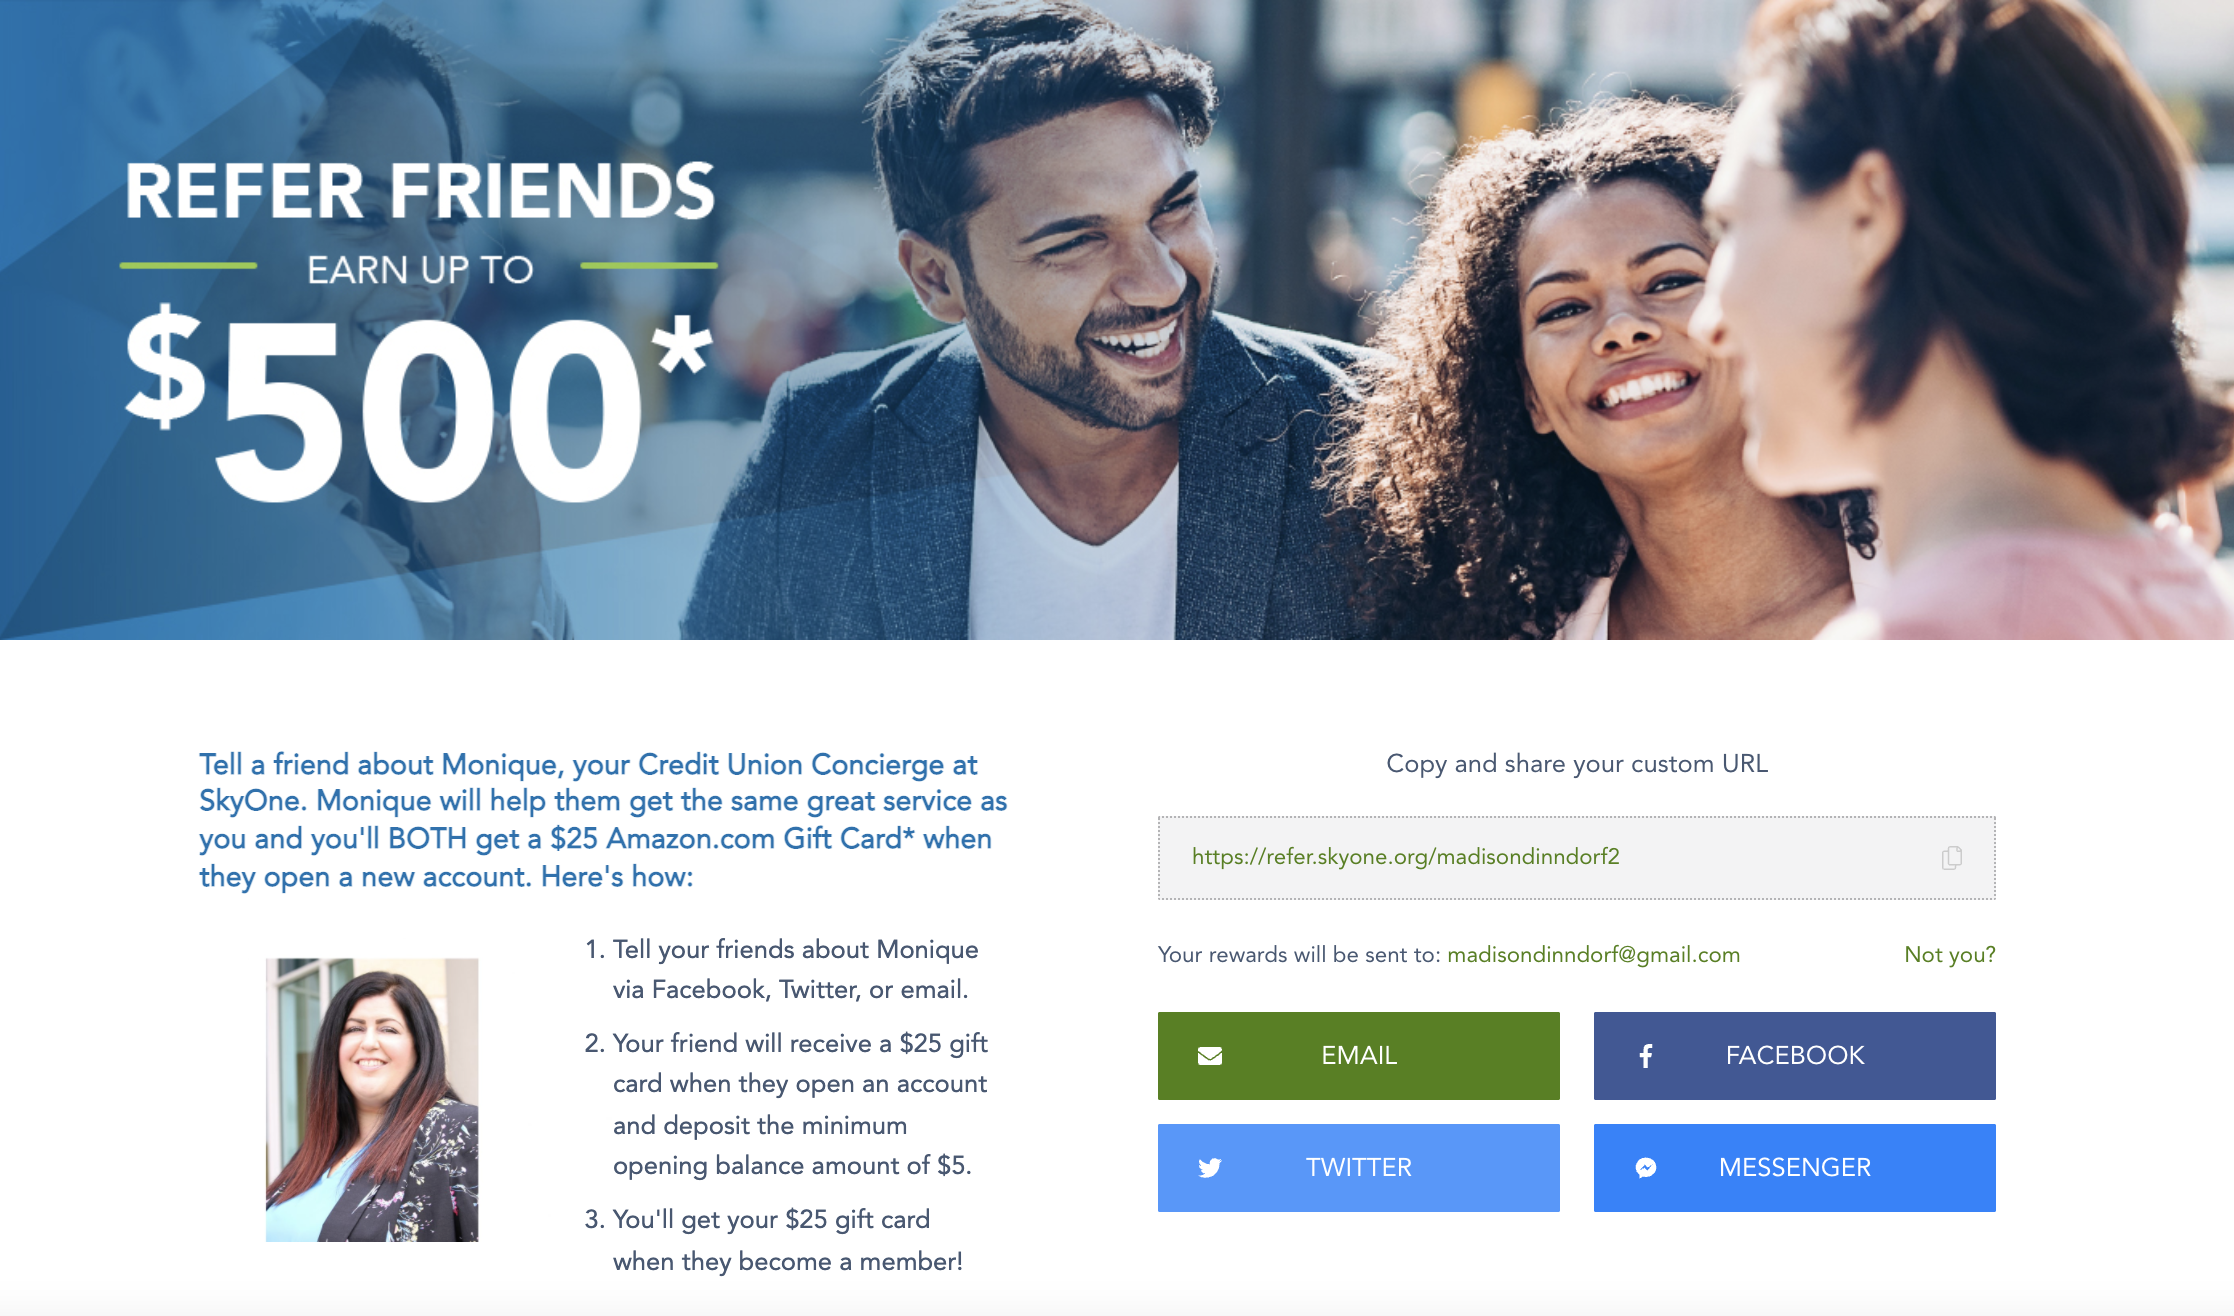Click the Facebook f logo icon
Image resolution: width=2234 pixels, height=1316 pixels.
click(1646, 1056)
